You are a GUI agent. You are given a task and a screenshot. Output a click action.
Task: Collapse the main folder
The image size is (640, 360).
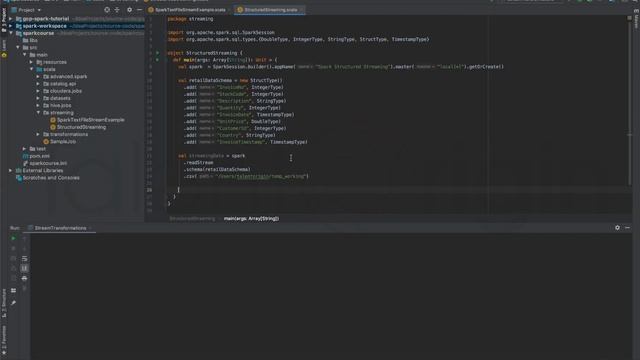[24, 55]
